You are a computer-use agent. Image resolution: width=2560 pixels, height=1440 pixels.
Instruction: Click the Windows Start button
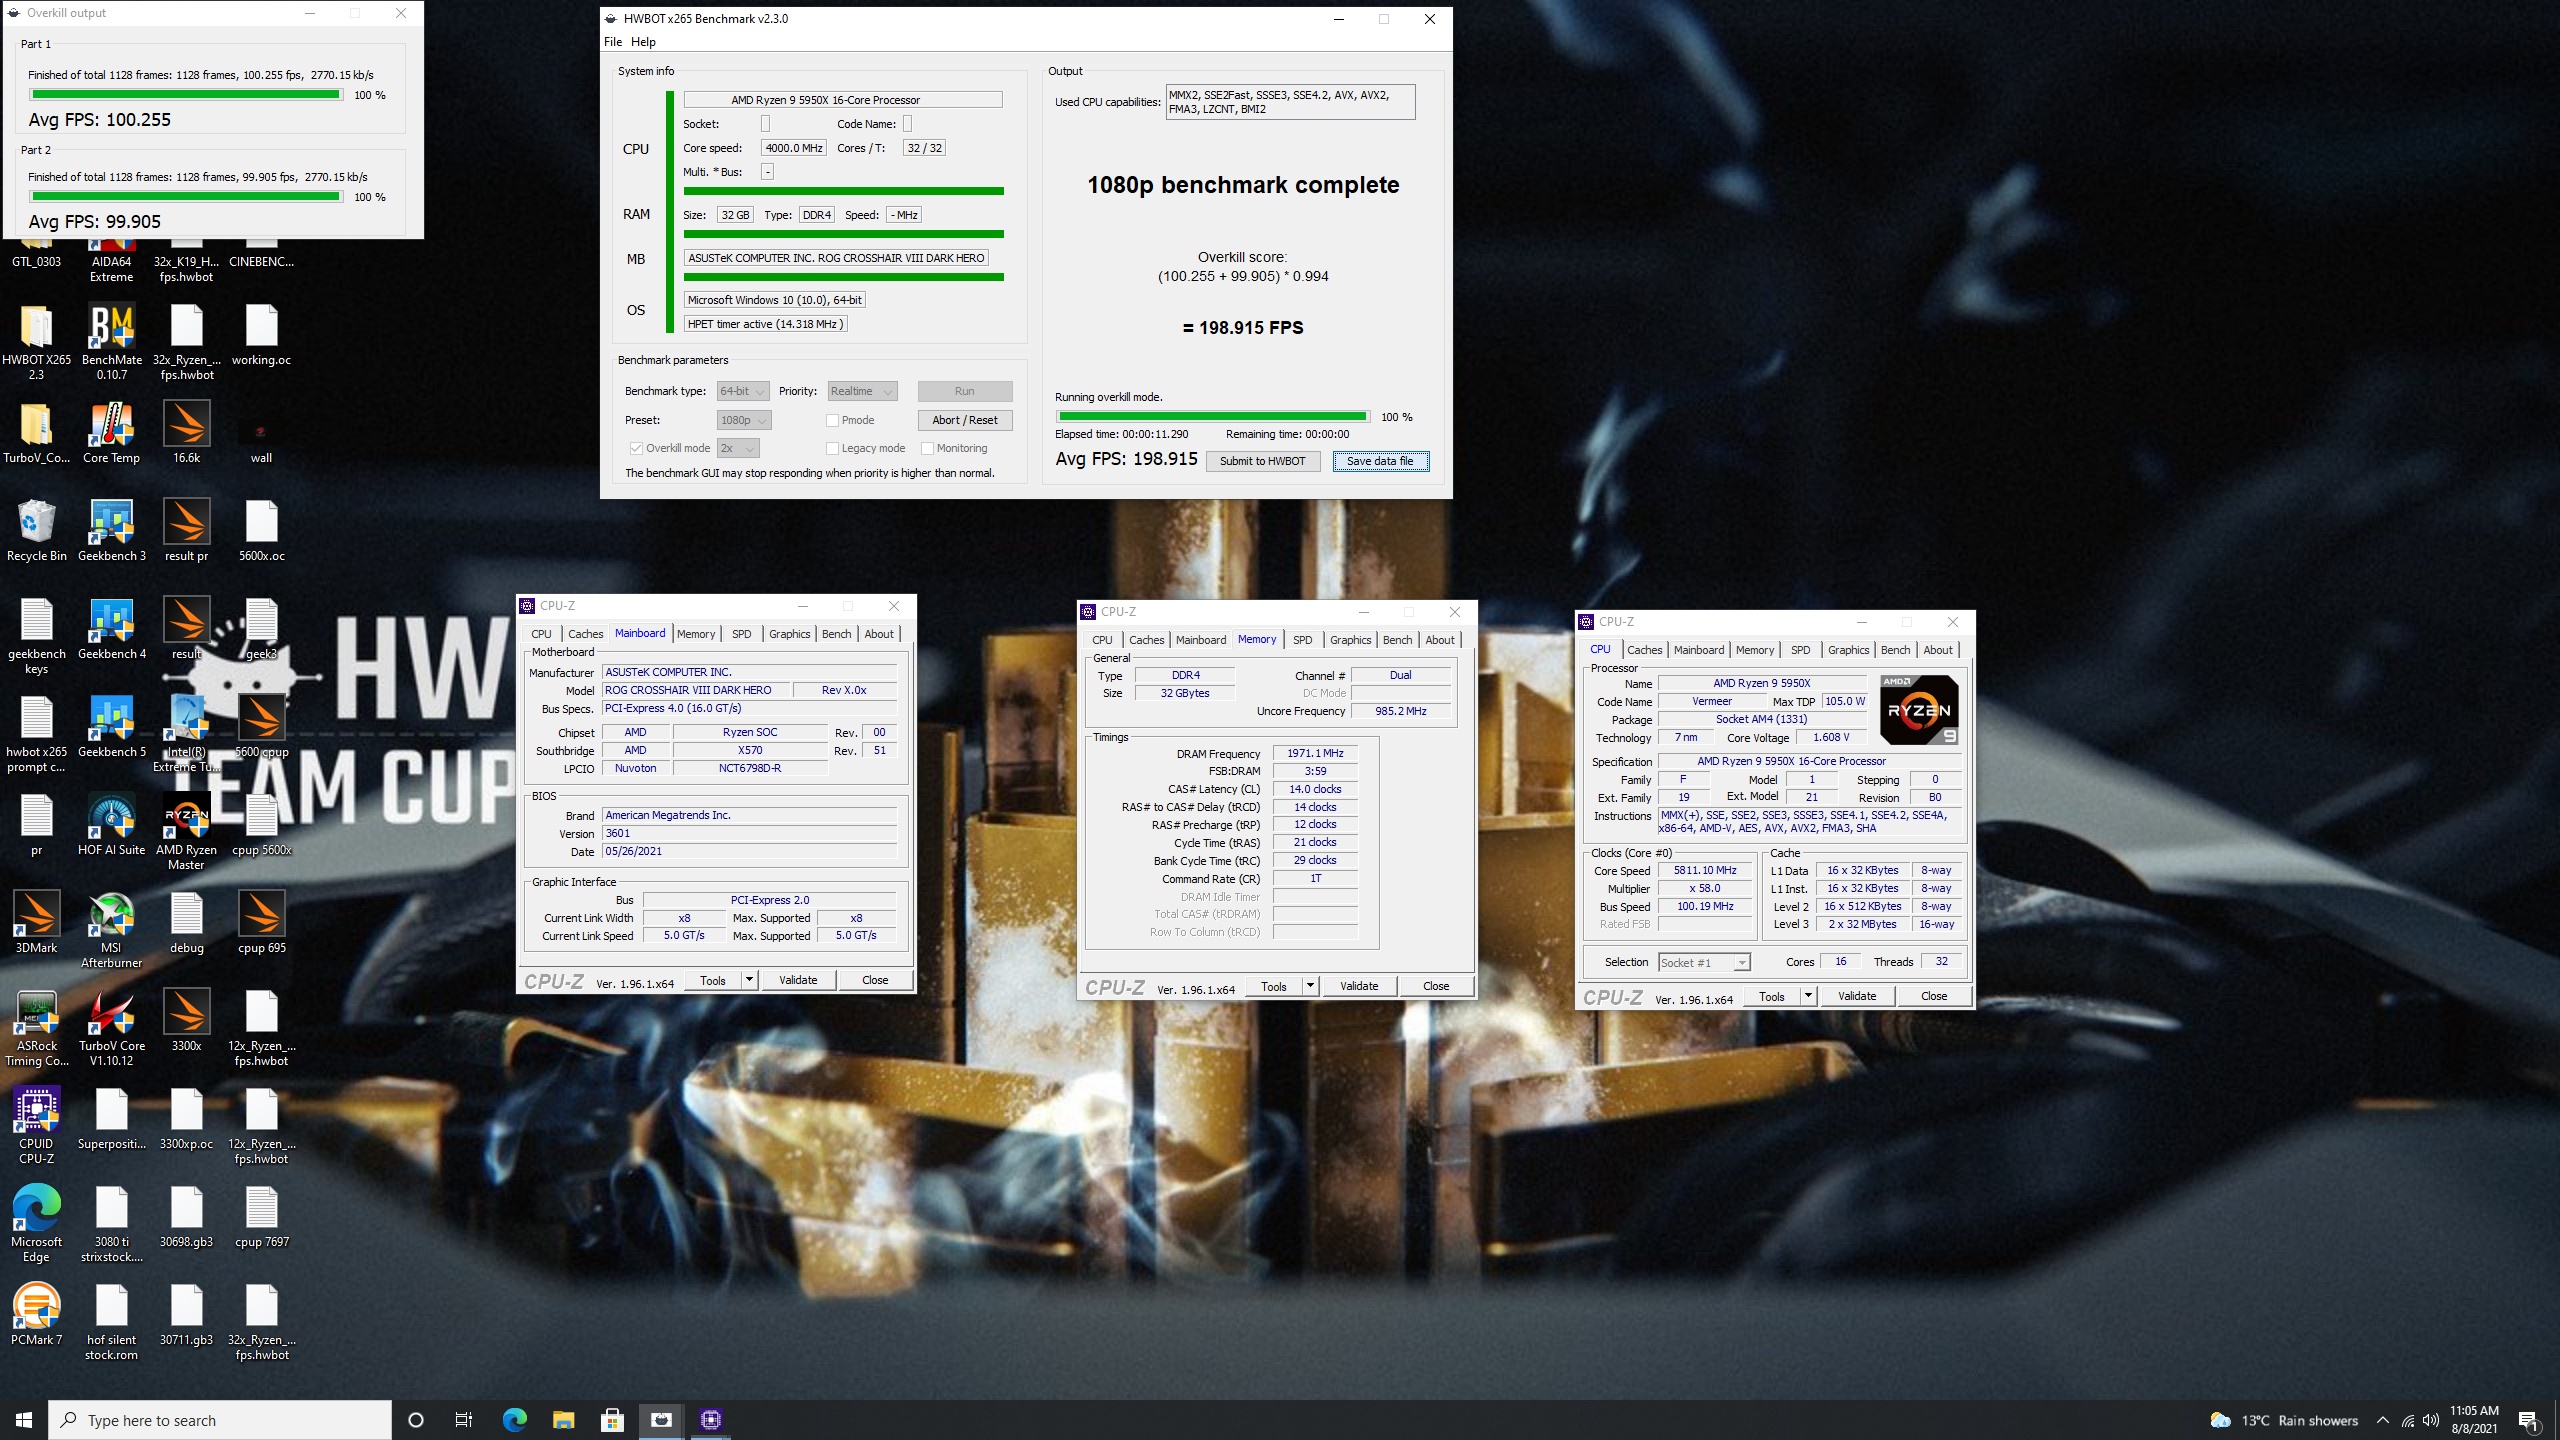point(24,1420)
